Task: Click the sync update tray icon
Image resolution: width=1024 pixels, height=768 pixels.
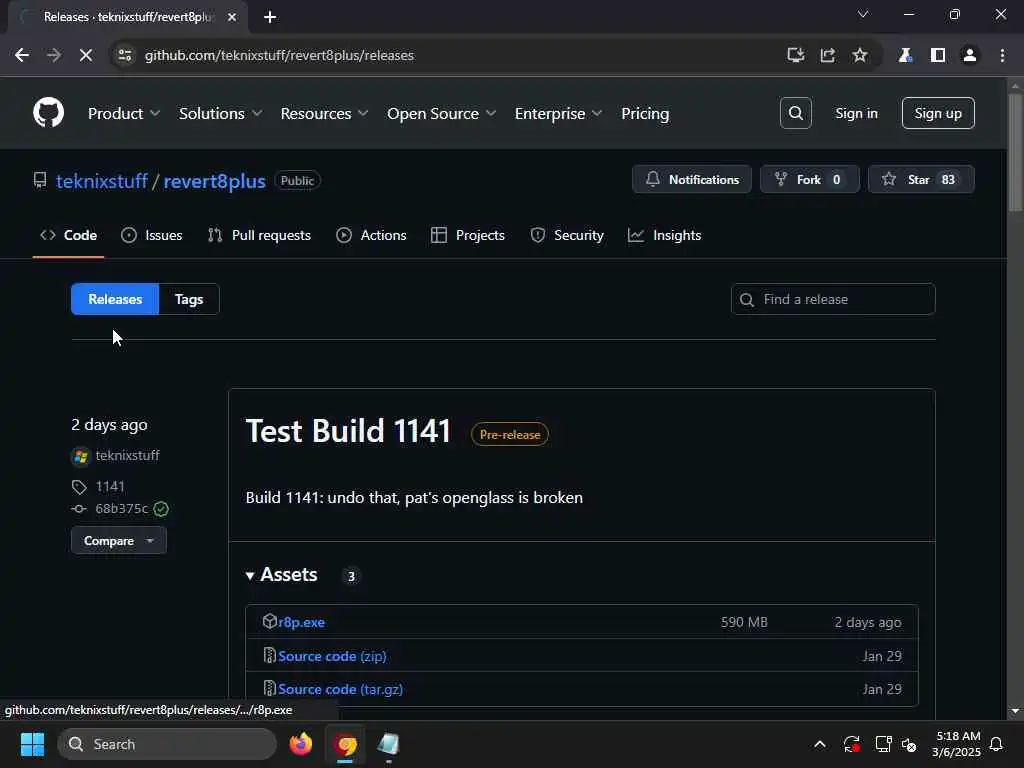Action: pyautogui.click(x=852, y=744)
